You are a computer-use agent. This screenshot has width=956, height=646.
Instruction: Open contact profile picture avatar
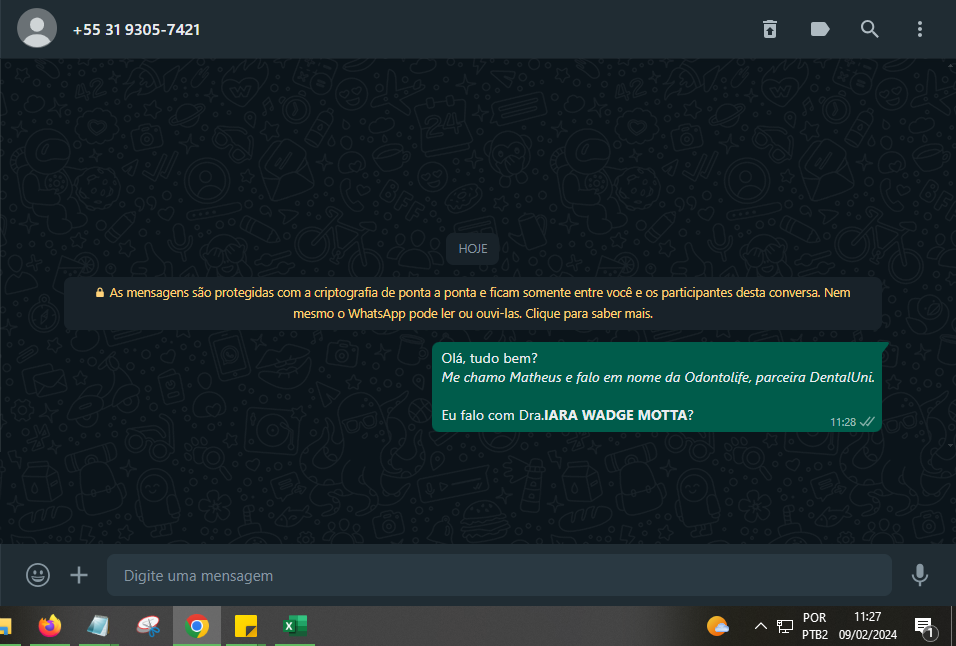(x=37, y=28)
